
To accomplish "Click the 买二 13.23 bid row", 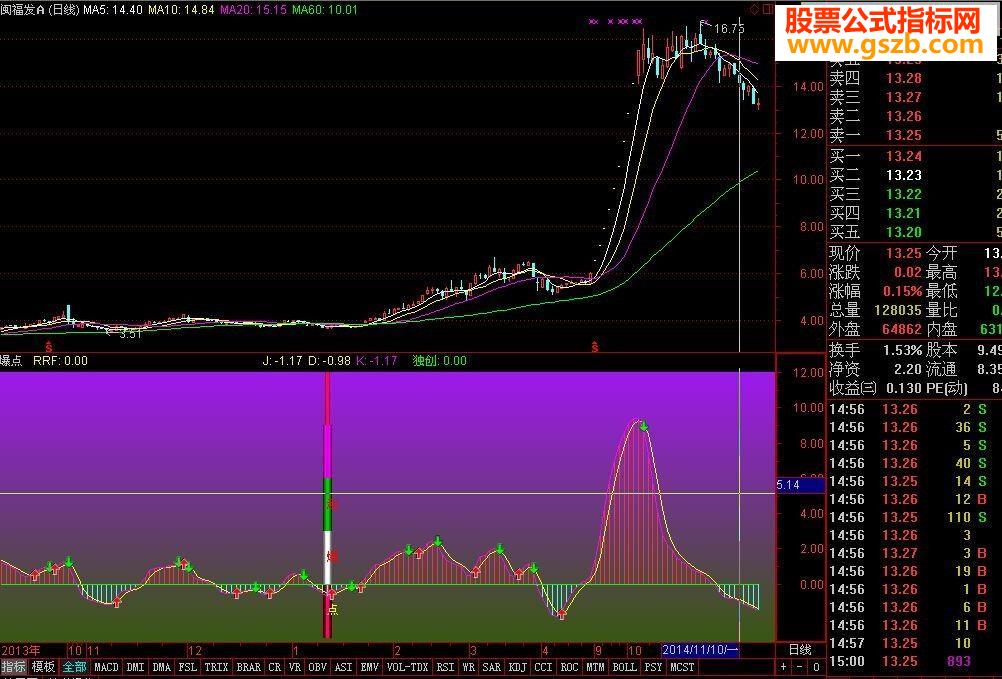I will pyautogui.click(x=914, y=175).
